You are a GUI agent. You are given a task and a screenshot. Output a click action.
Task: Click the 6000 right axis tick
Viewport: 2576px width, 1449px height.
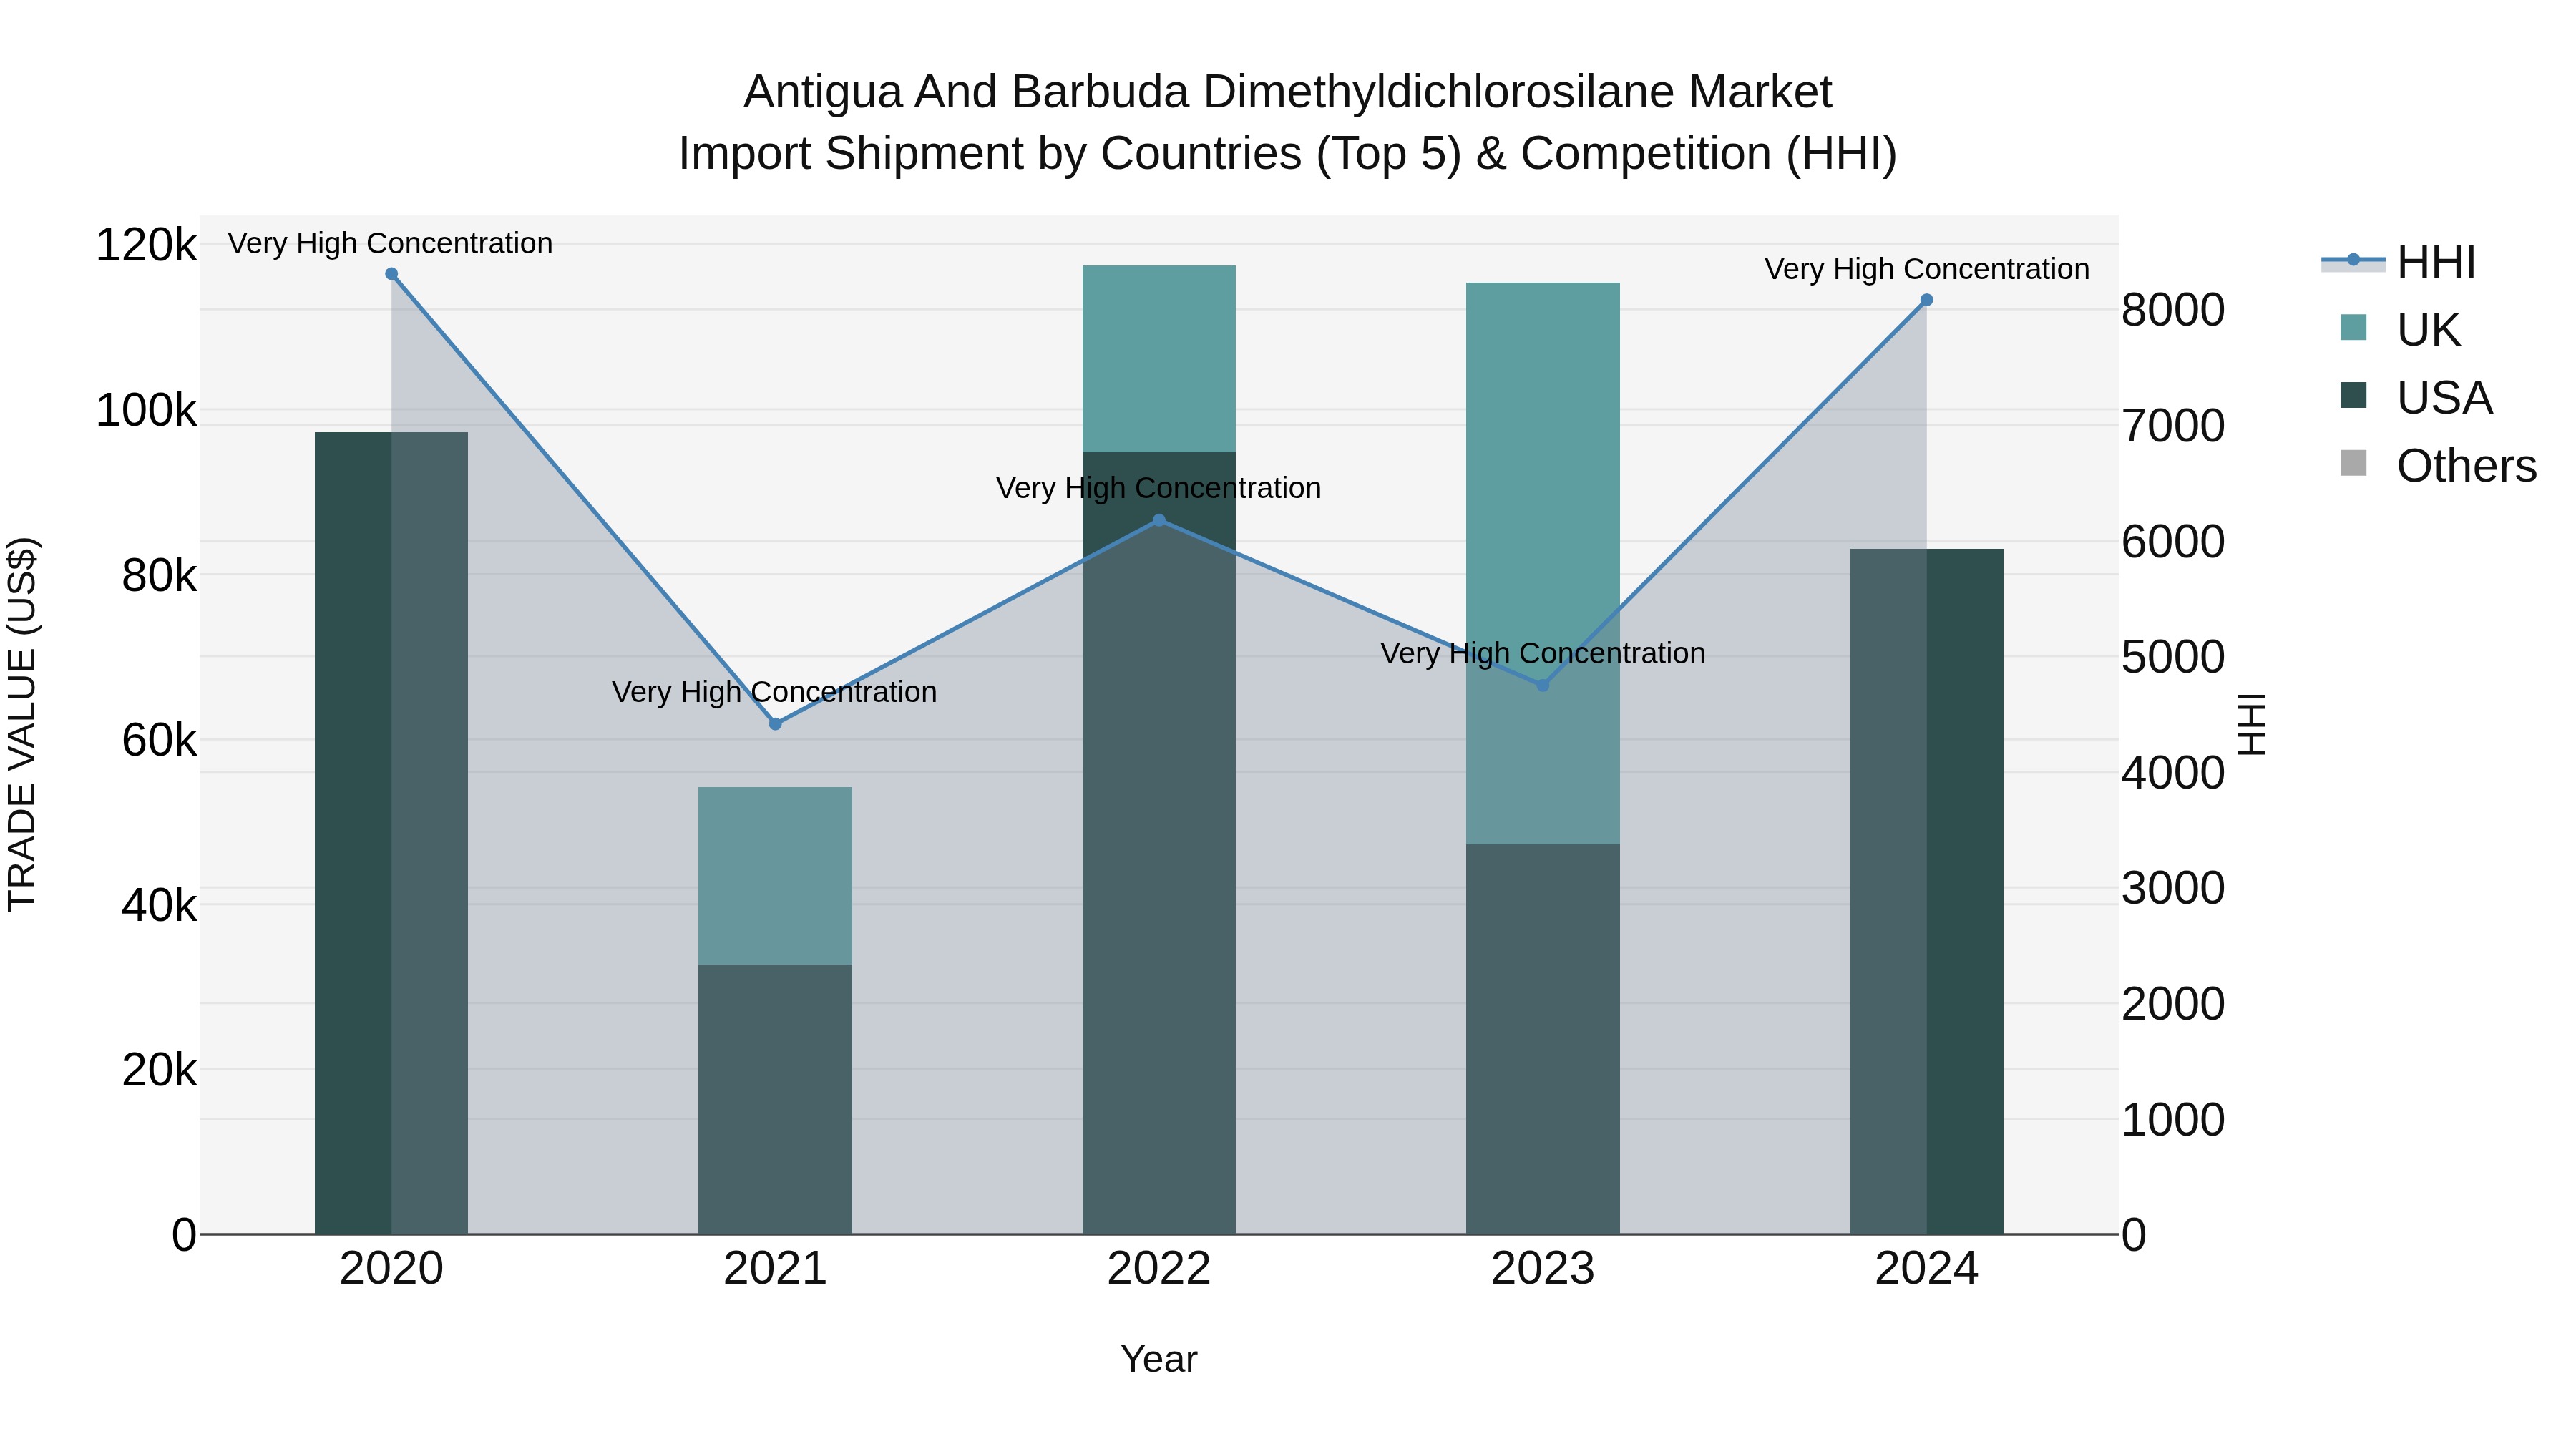point(2173,542)
